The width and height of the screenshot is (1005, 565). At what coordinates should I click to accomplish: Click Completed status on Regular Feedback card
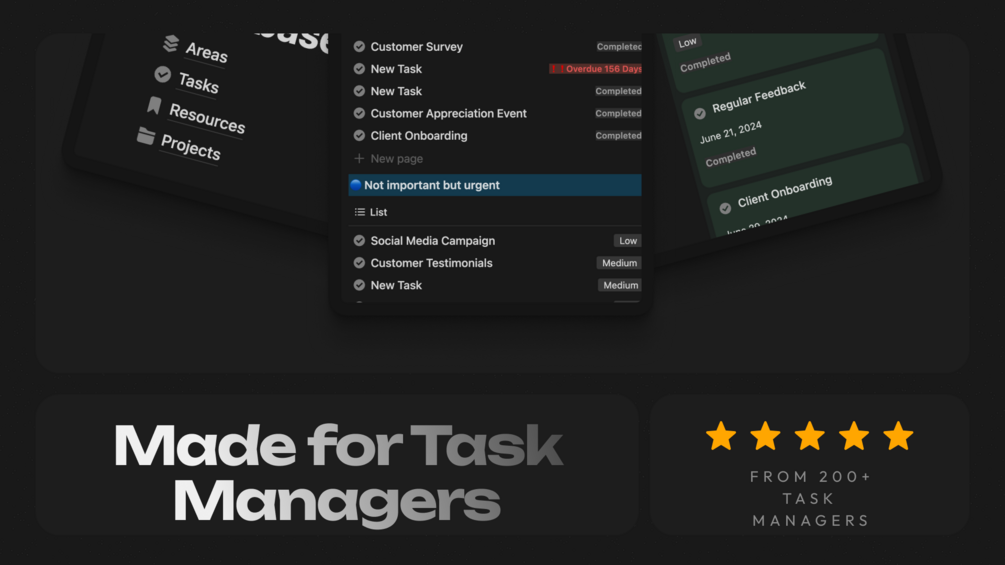click(731, 157)
